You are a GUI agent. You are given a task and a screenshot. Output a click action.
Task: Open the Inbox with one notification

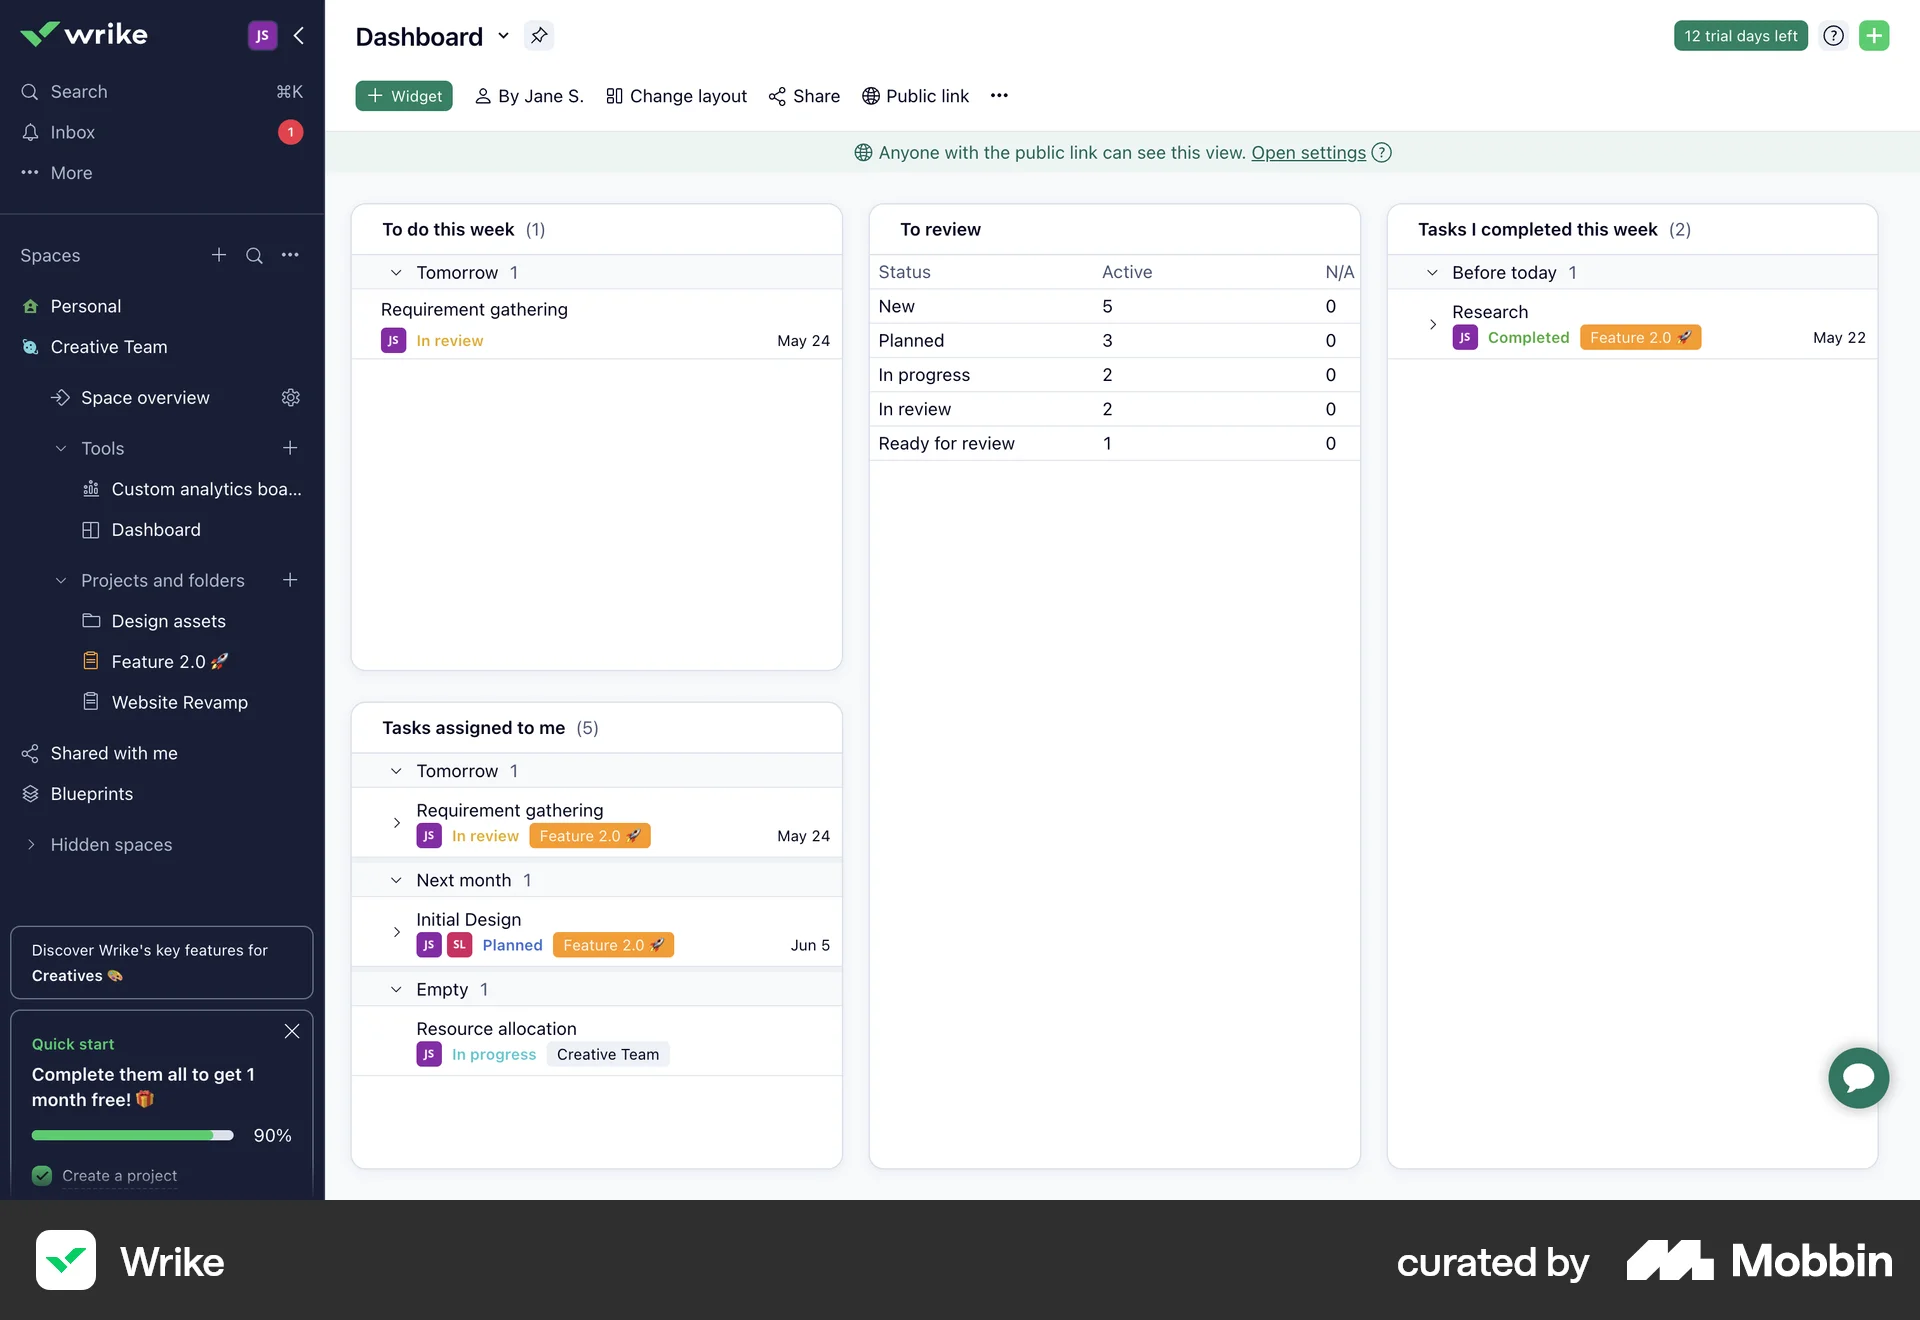tap(72, 132)
